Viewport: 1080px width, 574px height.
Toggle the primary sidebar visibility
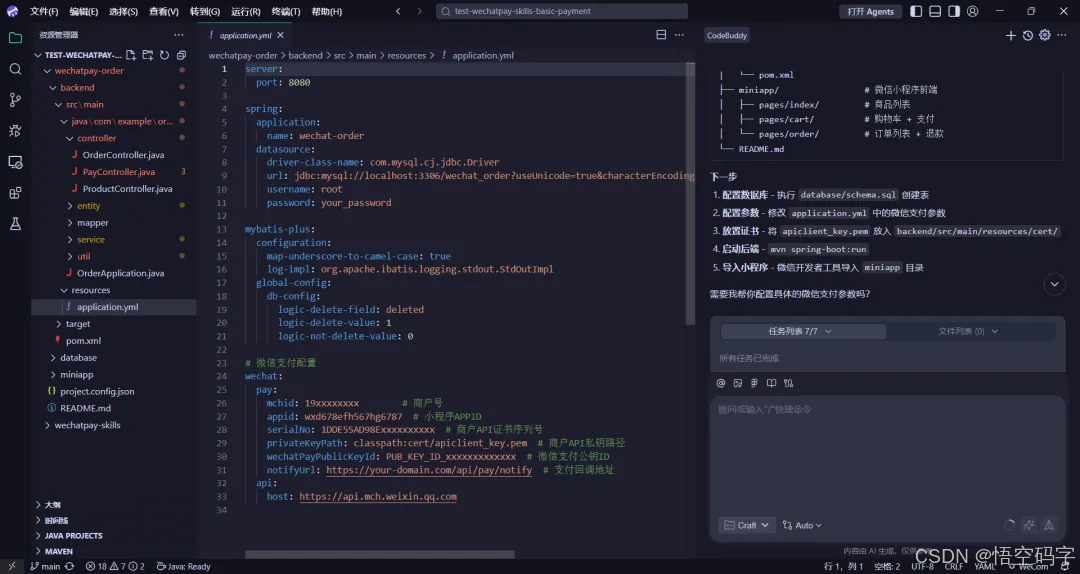click(x=916, y=11)
